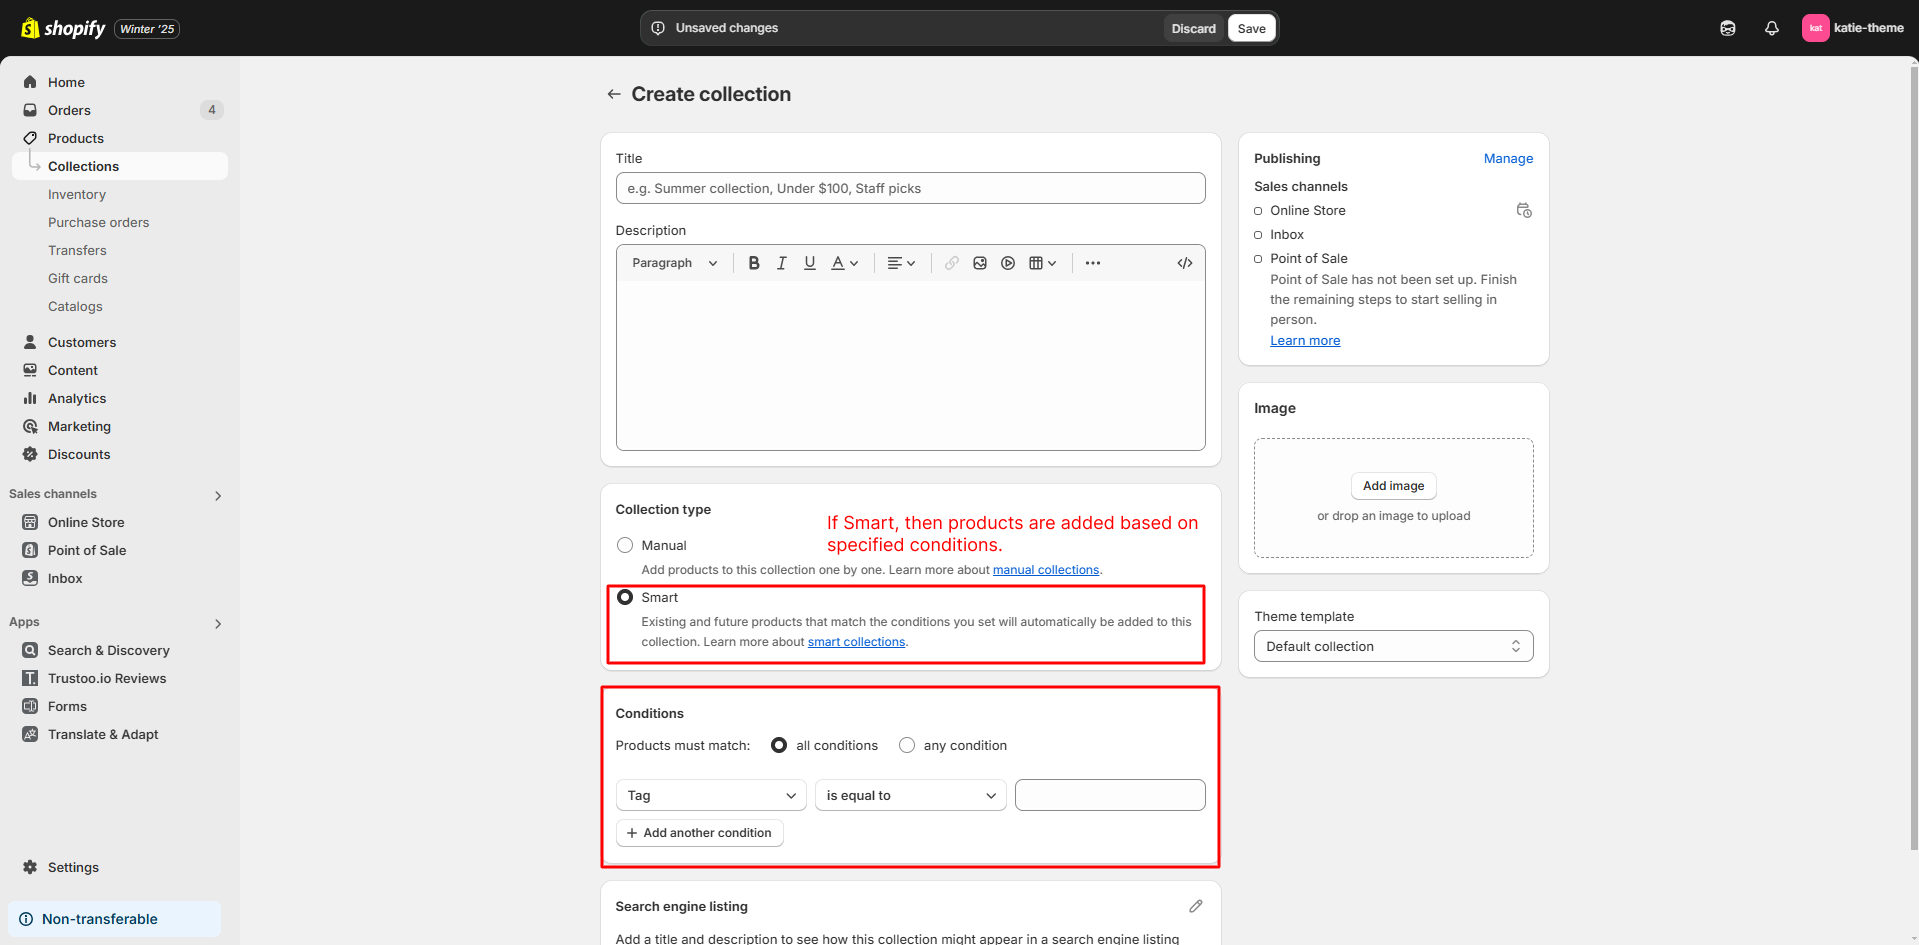Toggle bold formatting in description editor

(x=754, y=263)
